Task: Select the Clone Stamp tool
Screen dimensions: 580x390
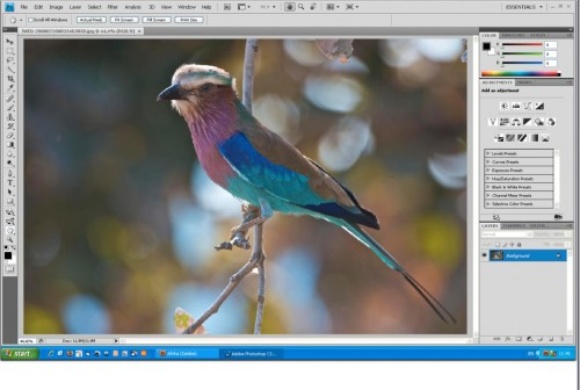Action: pos(10,117)
